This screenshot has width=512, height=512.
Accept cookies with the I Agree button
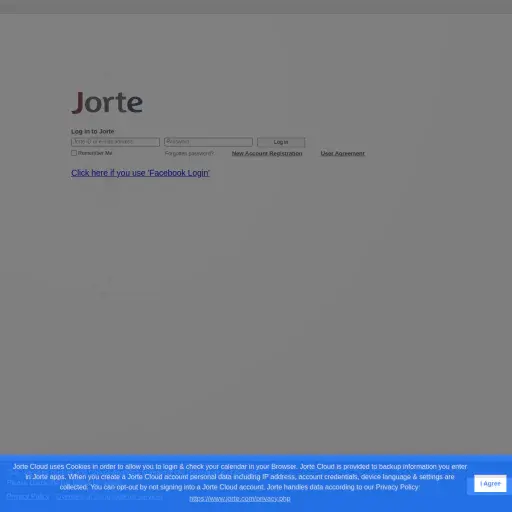[490, 484]
